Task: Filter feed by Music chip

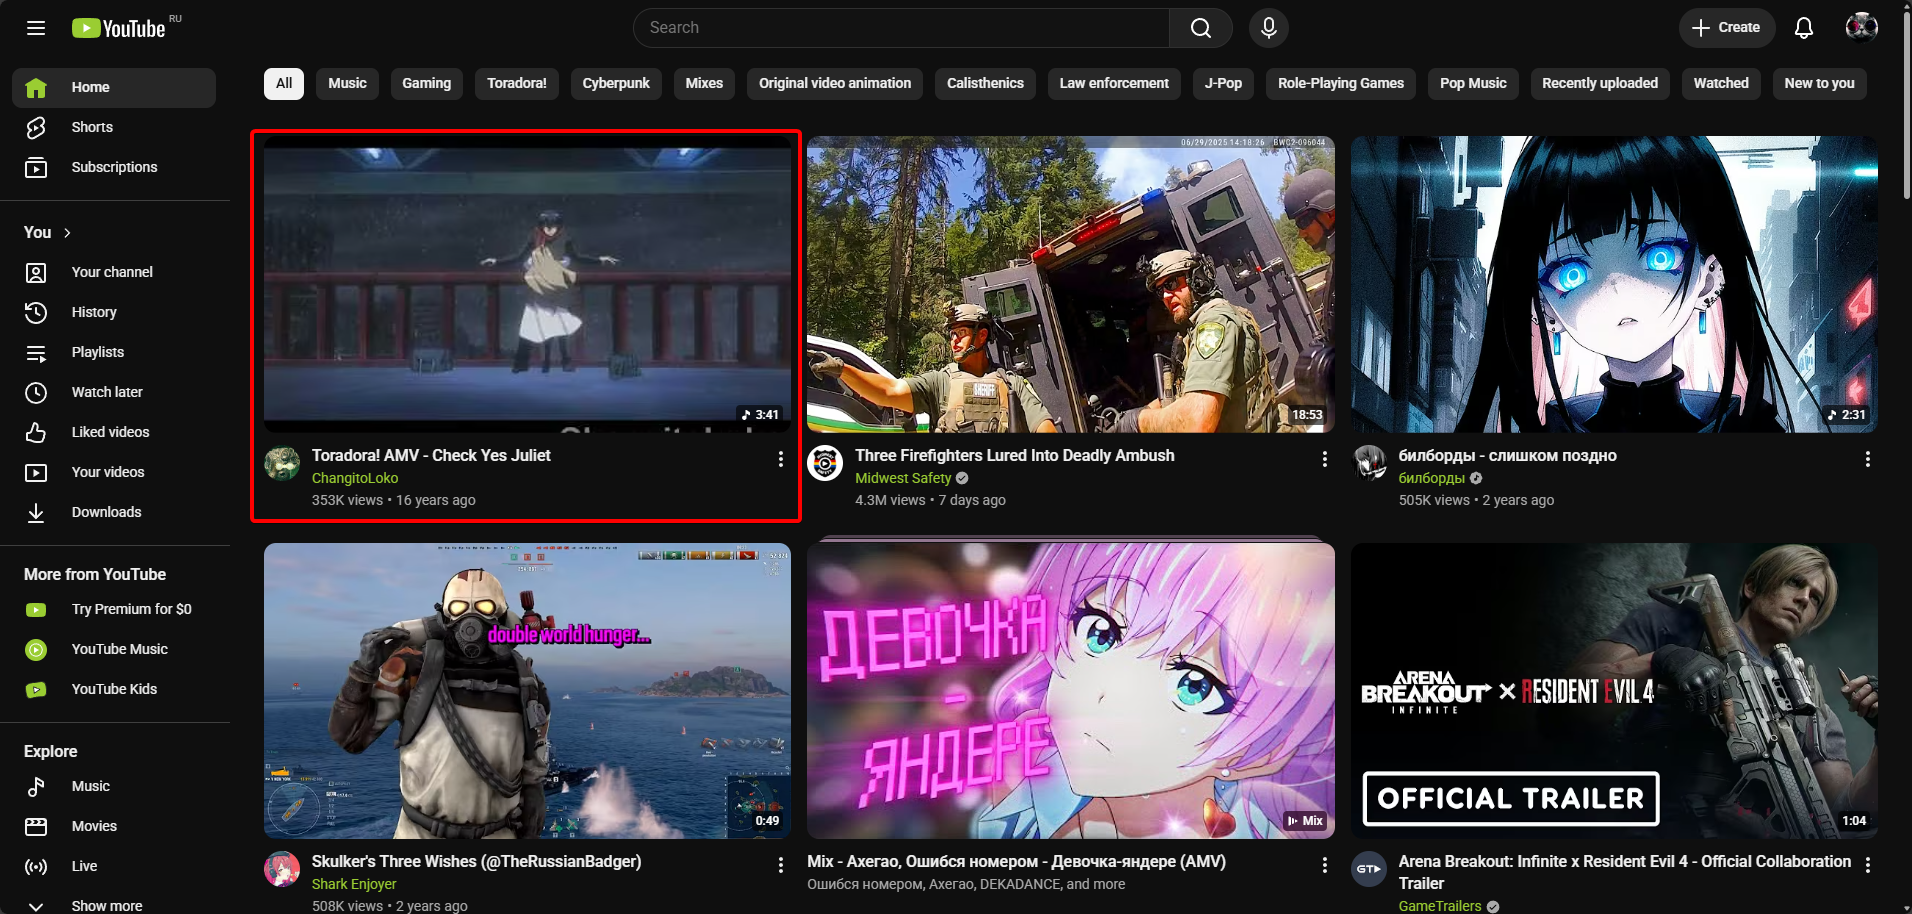Action: click(x=348, y=84)
